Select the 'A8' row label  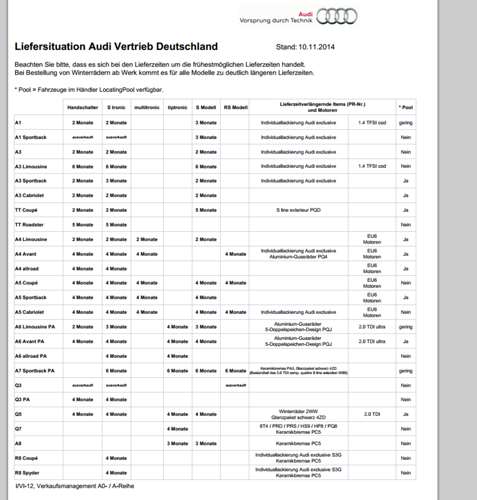pos(18,444)
